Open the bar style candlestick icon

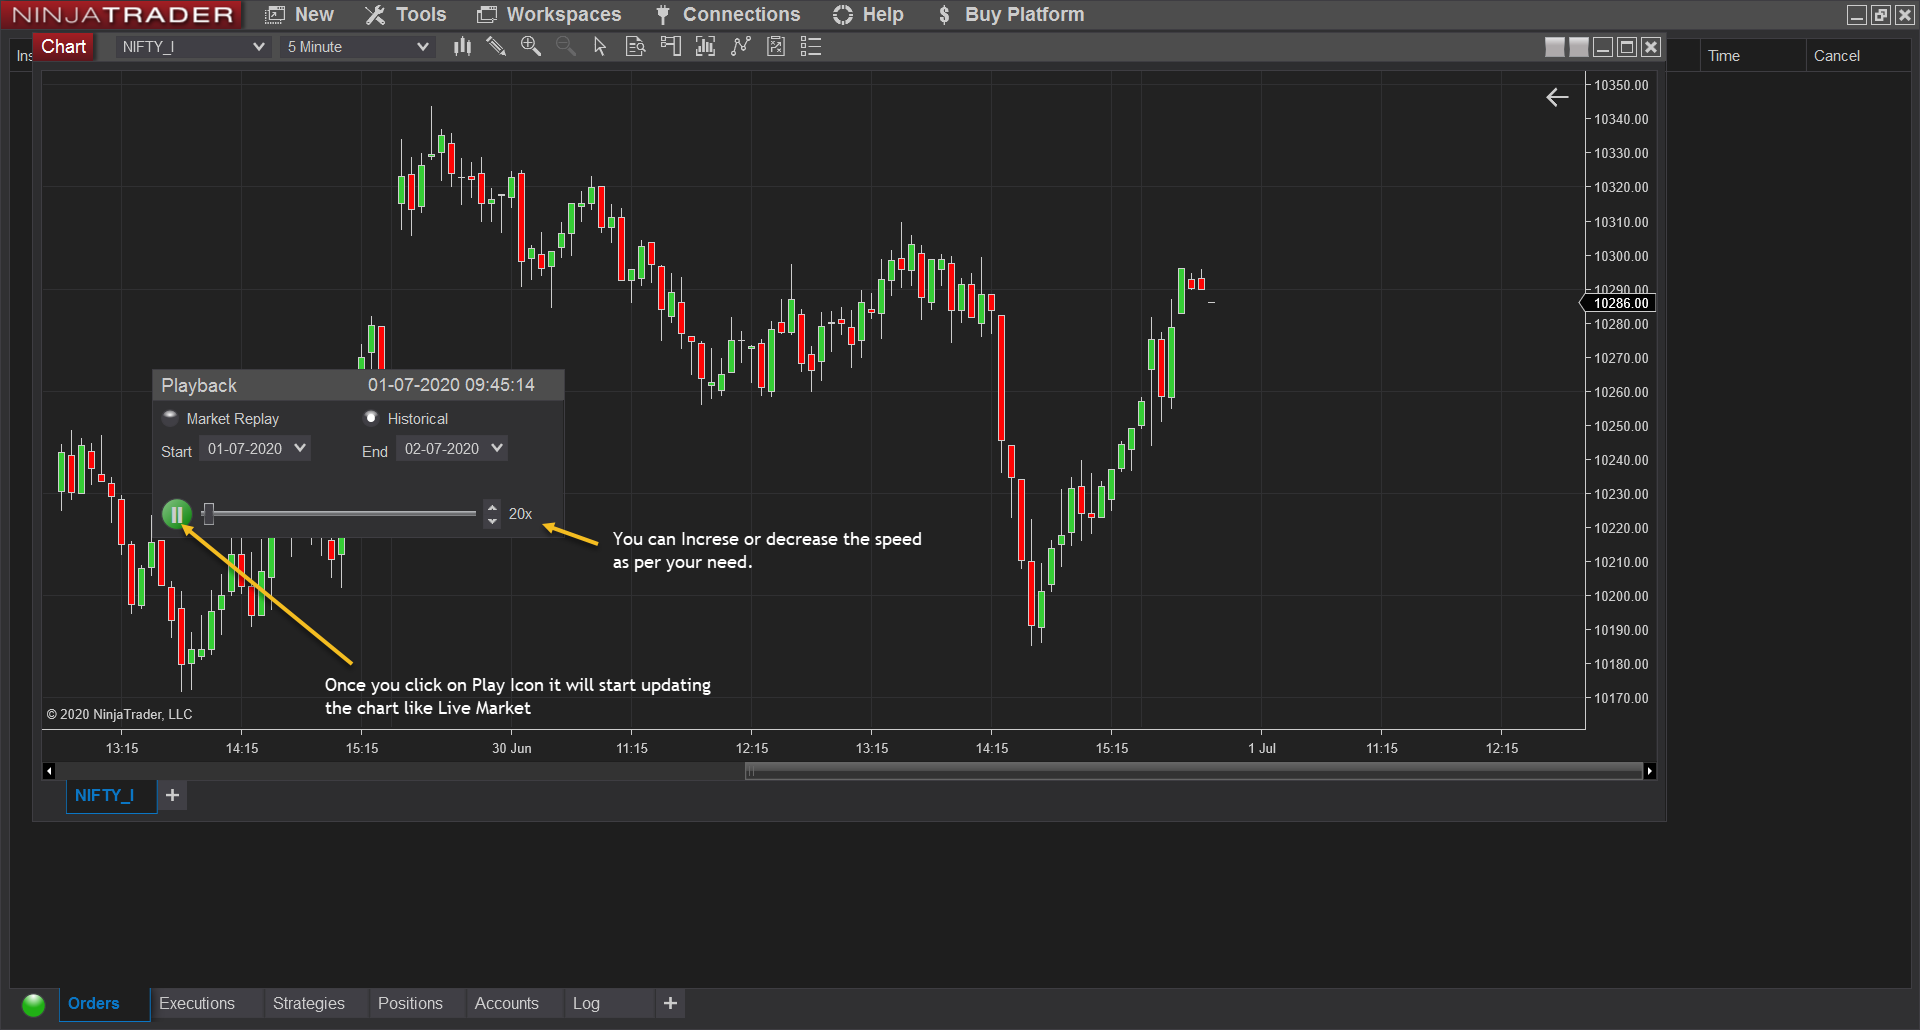(x=462, y=46)
